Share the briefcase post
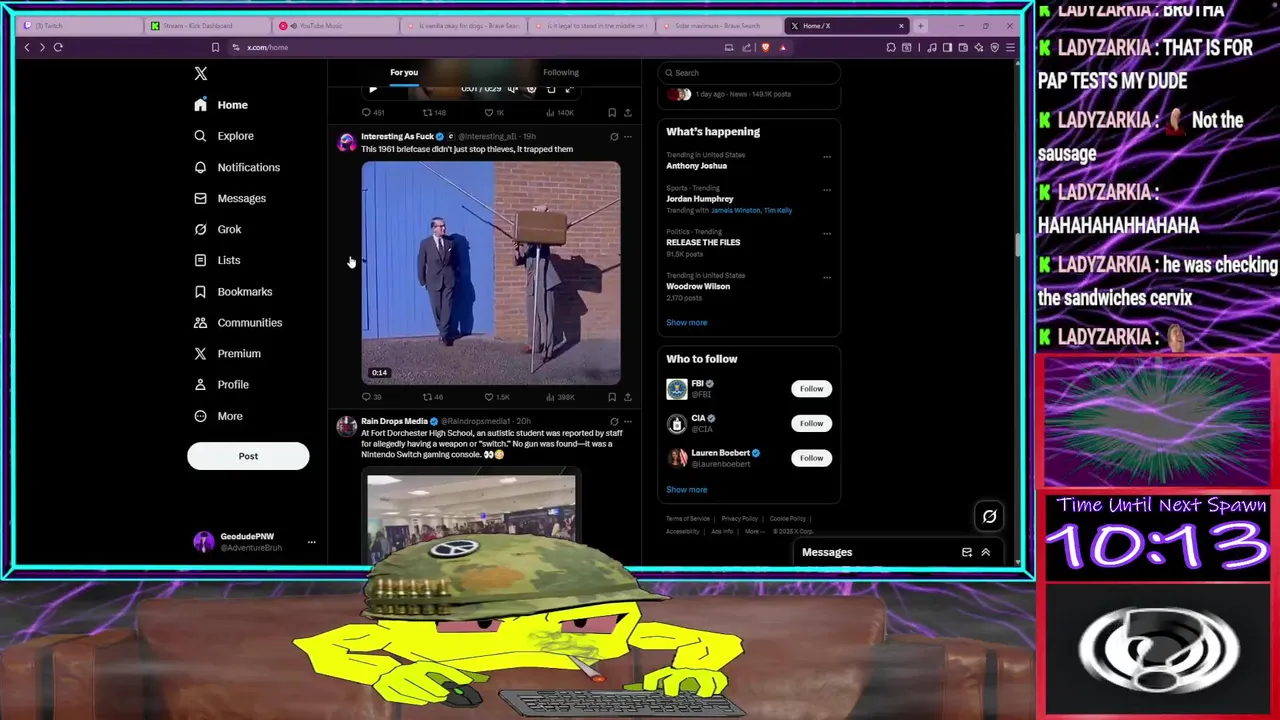The width and height of the screenshot is (1280, 720). (x=627, y=397)
